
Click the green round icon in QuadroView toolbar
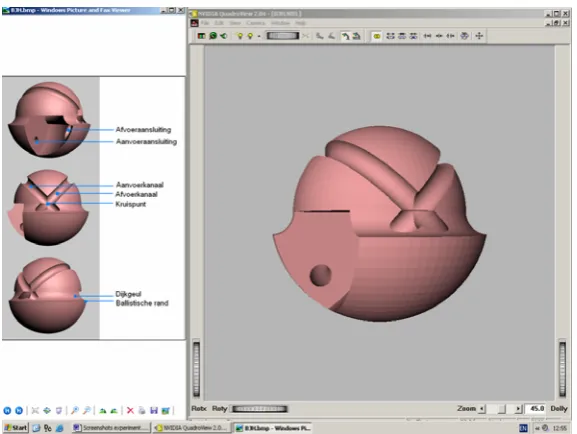213,36
